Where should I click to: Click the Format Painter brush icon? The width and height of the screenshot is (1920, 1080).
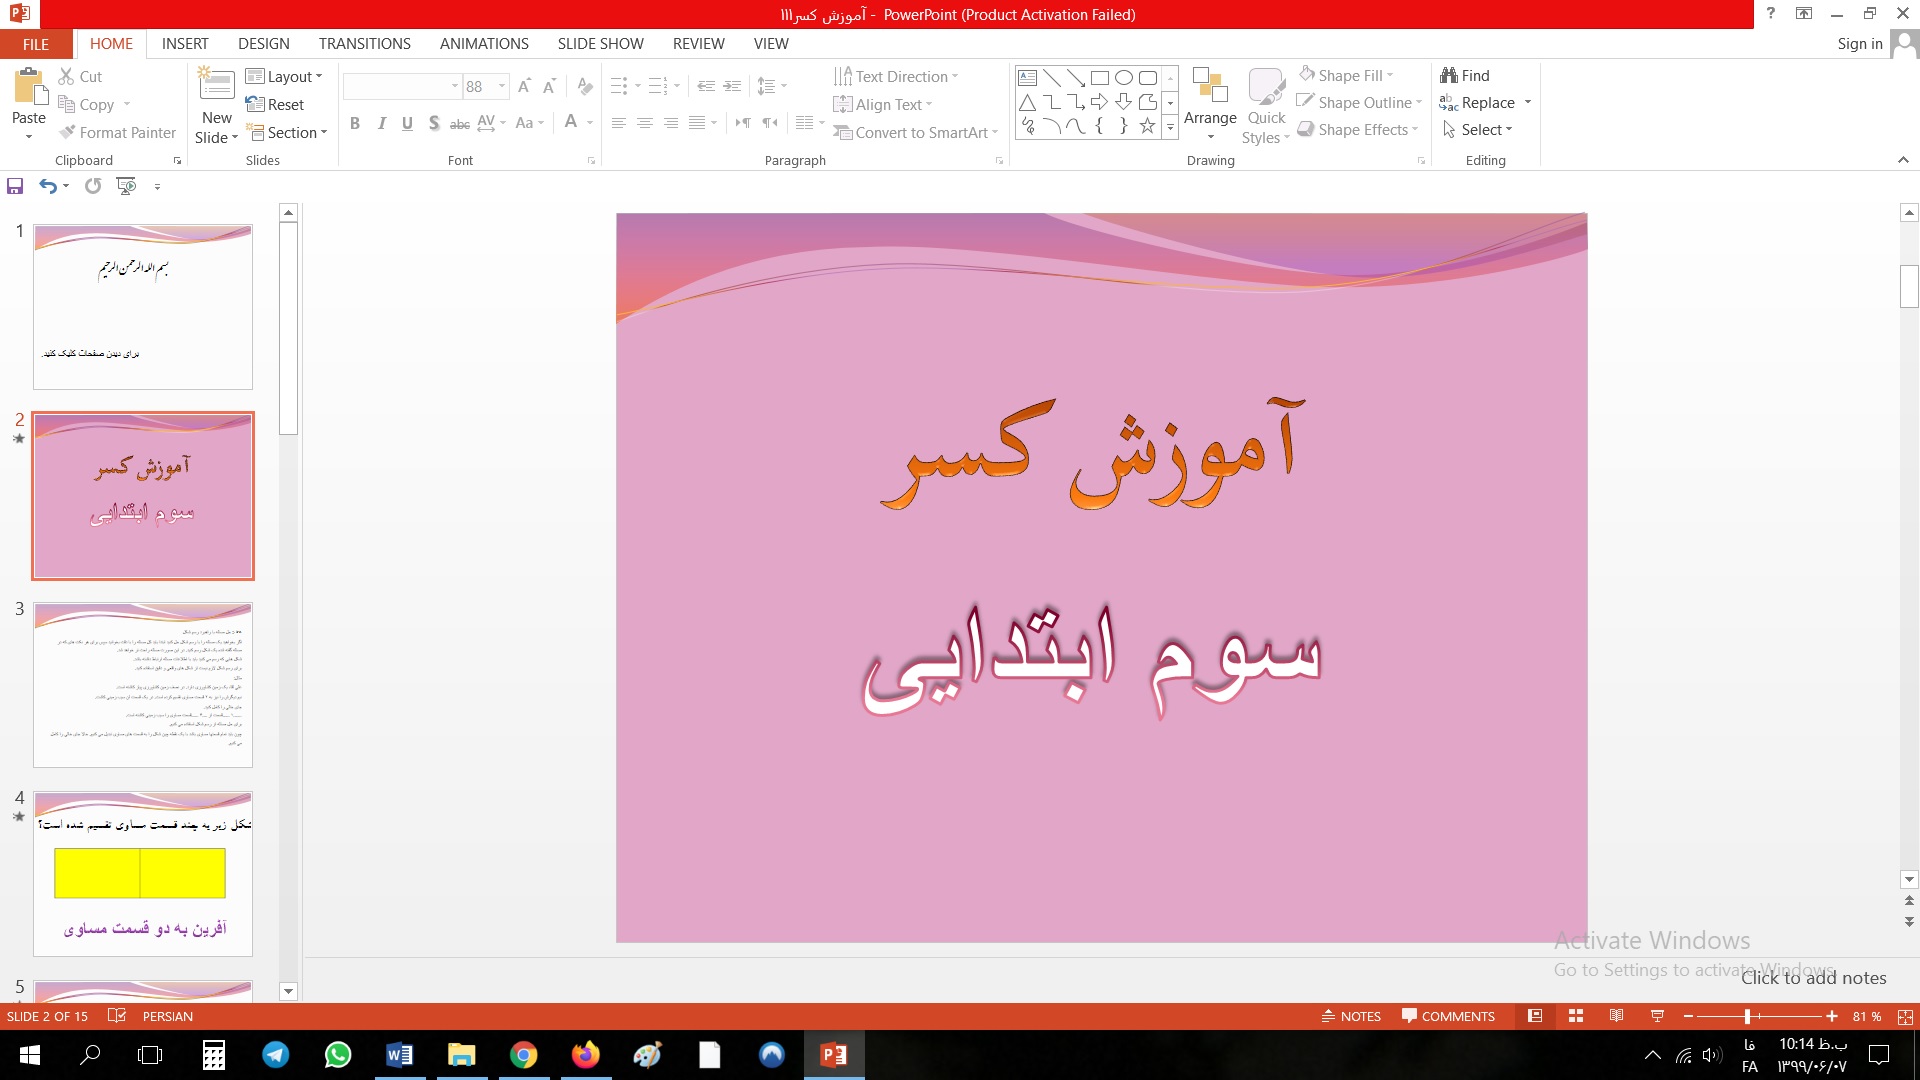(67, 132)
